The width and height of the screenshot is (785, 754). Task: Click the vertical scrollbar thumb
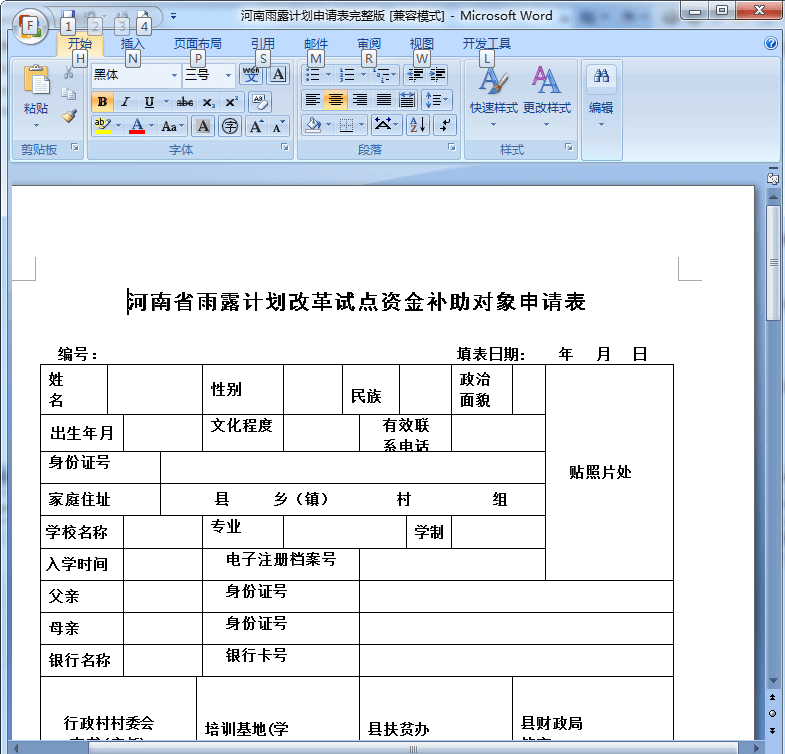[773, 260]
